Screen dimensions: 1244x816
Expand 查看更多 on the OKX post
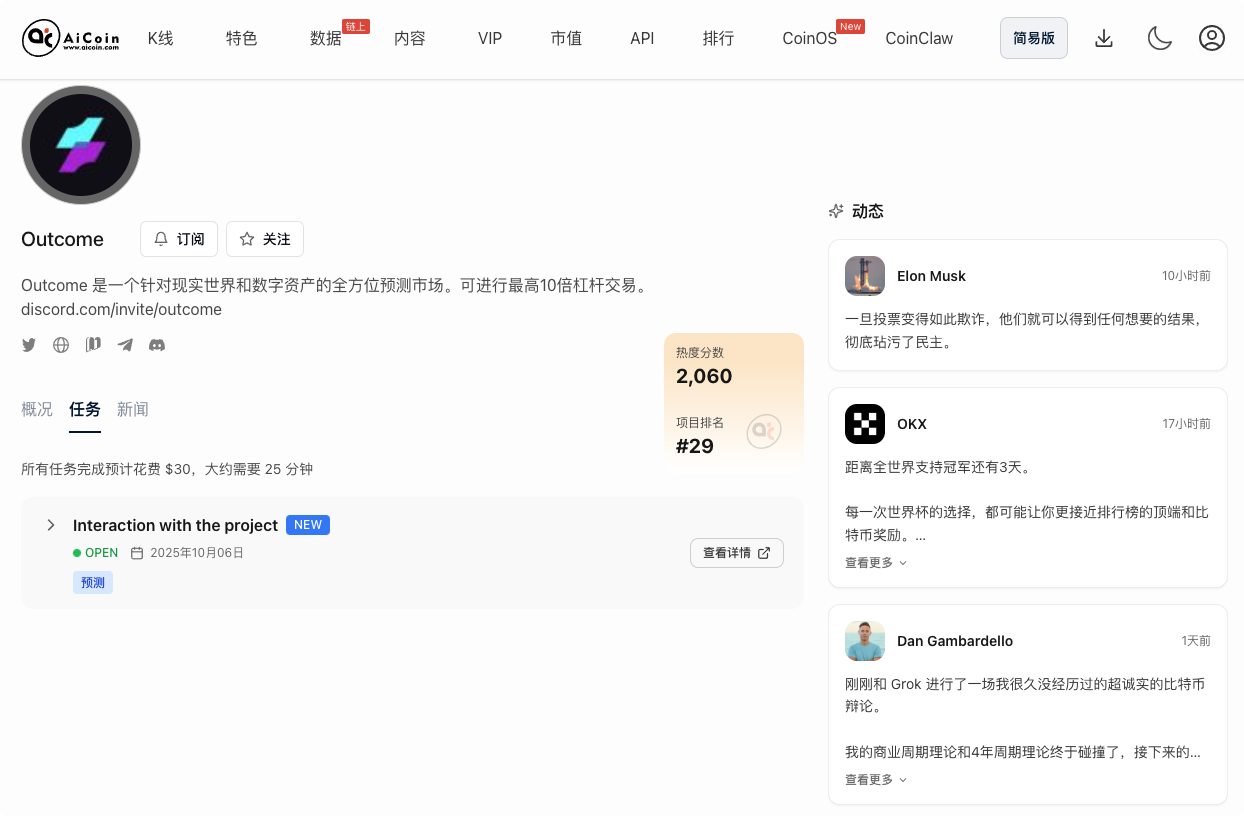[x=876, y=563]
